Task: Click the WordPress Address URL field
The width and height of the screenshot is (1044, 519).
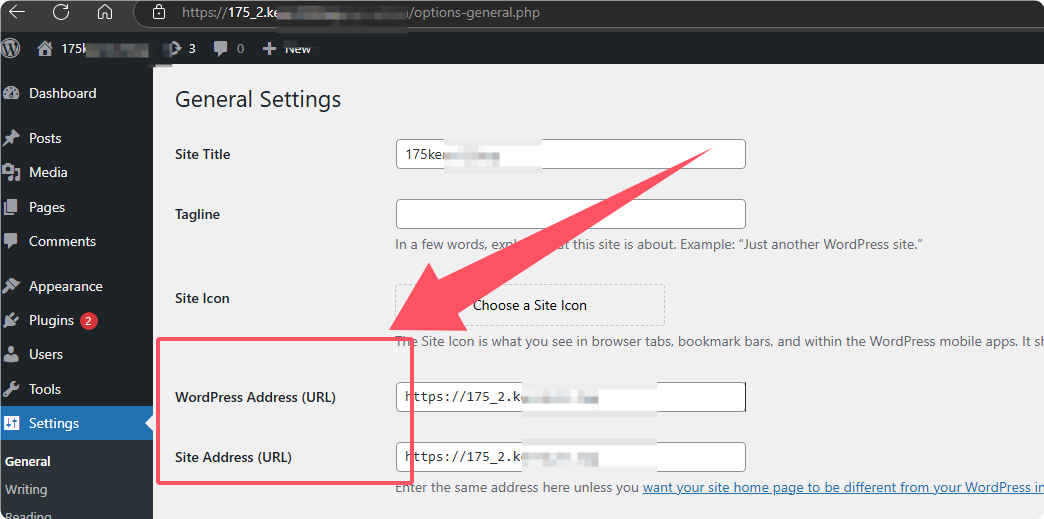Action: [571, 397]
